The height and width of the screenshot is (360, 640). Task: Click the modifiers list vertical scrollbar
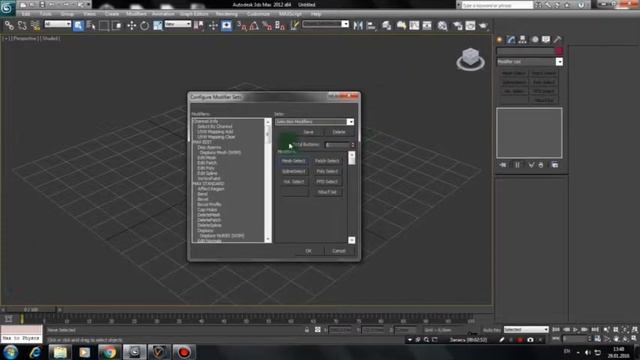coord(268,180)
